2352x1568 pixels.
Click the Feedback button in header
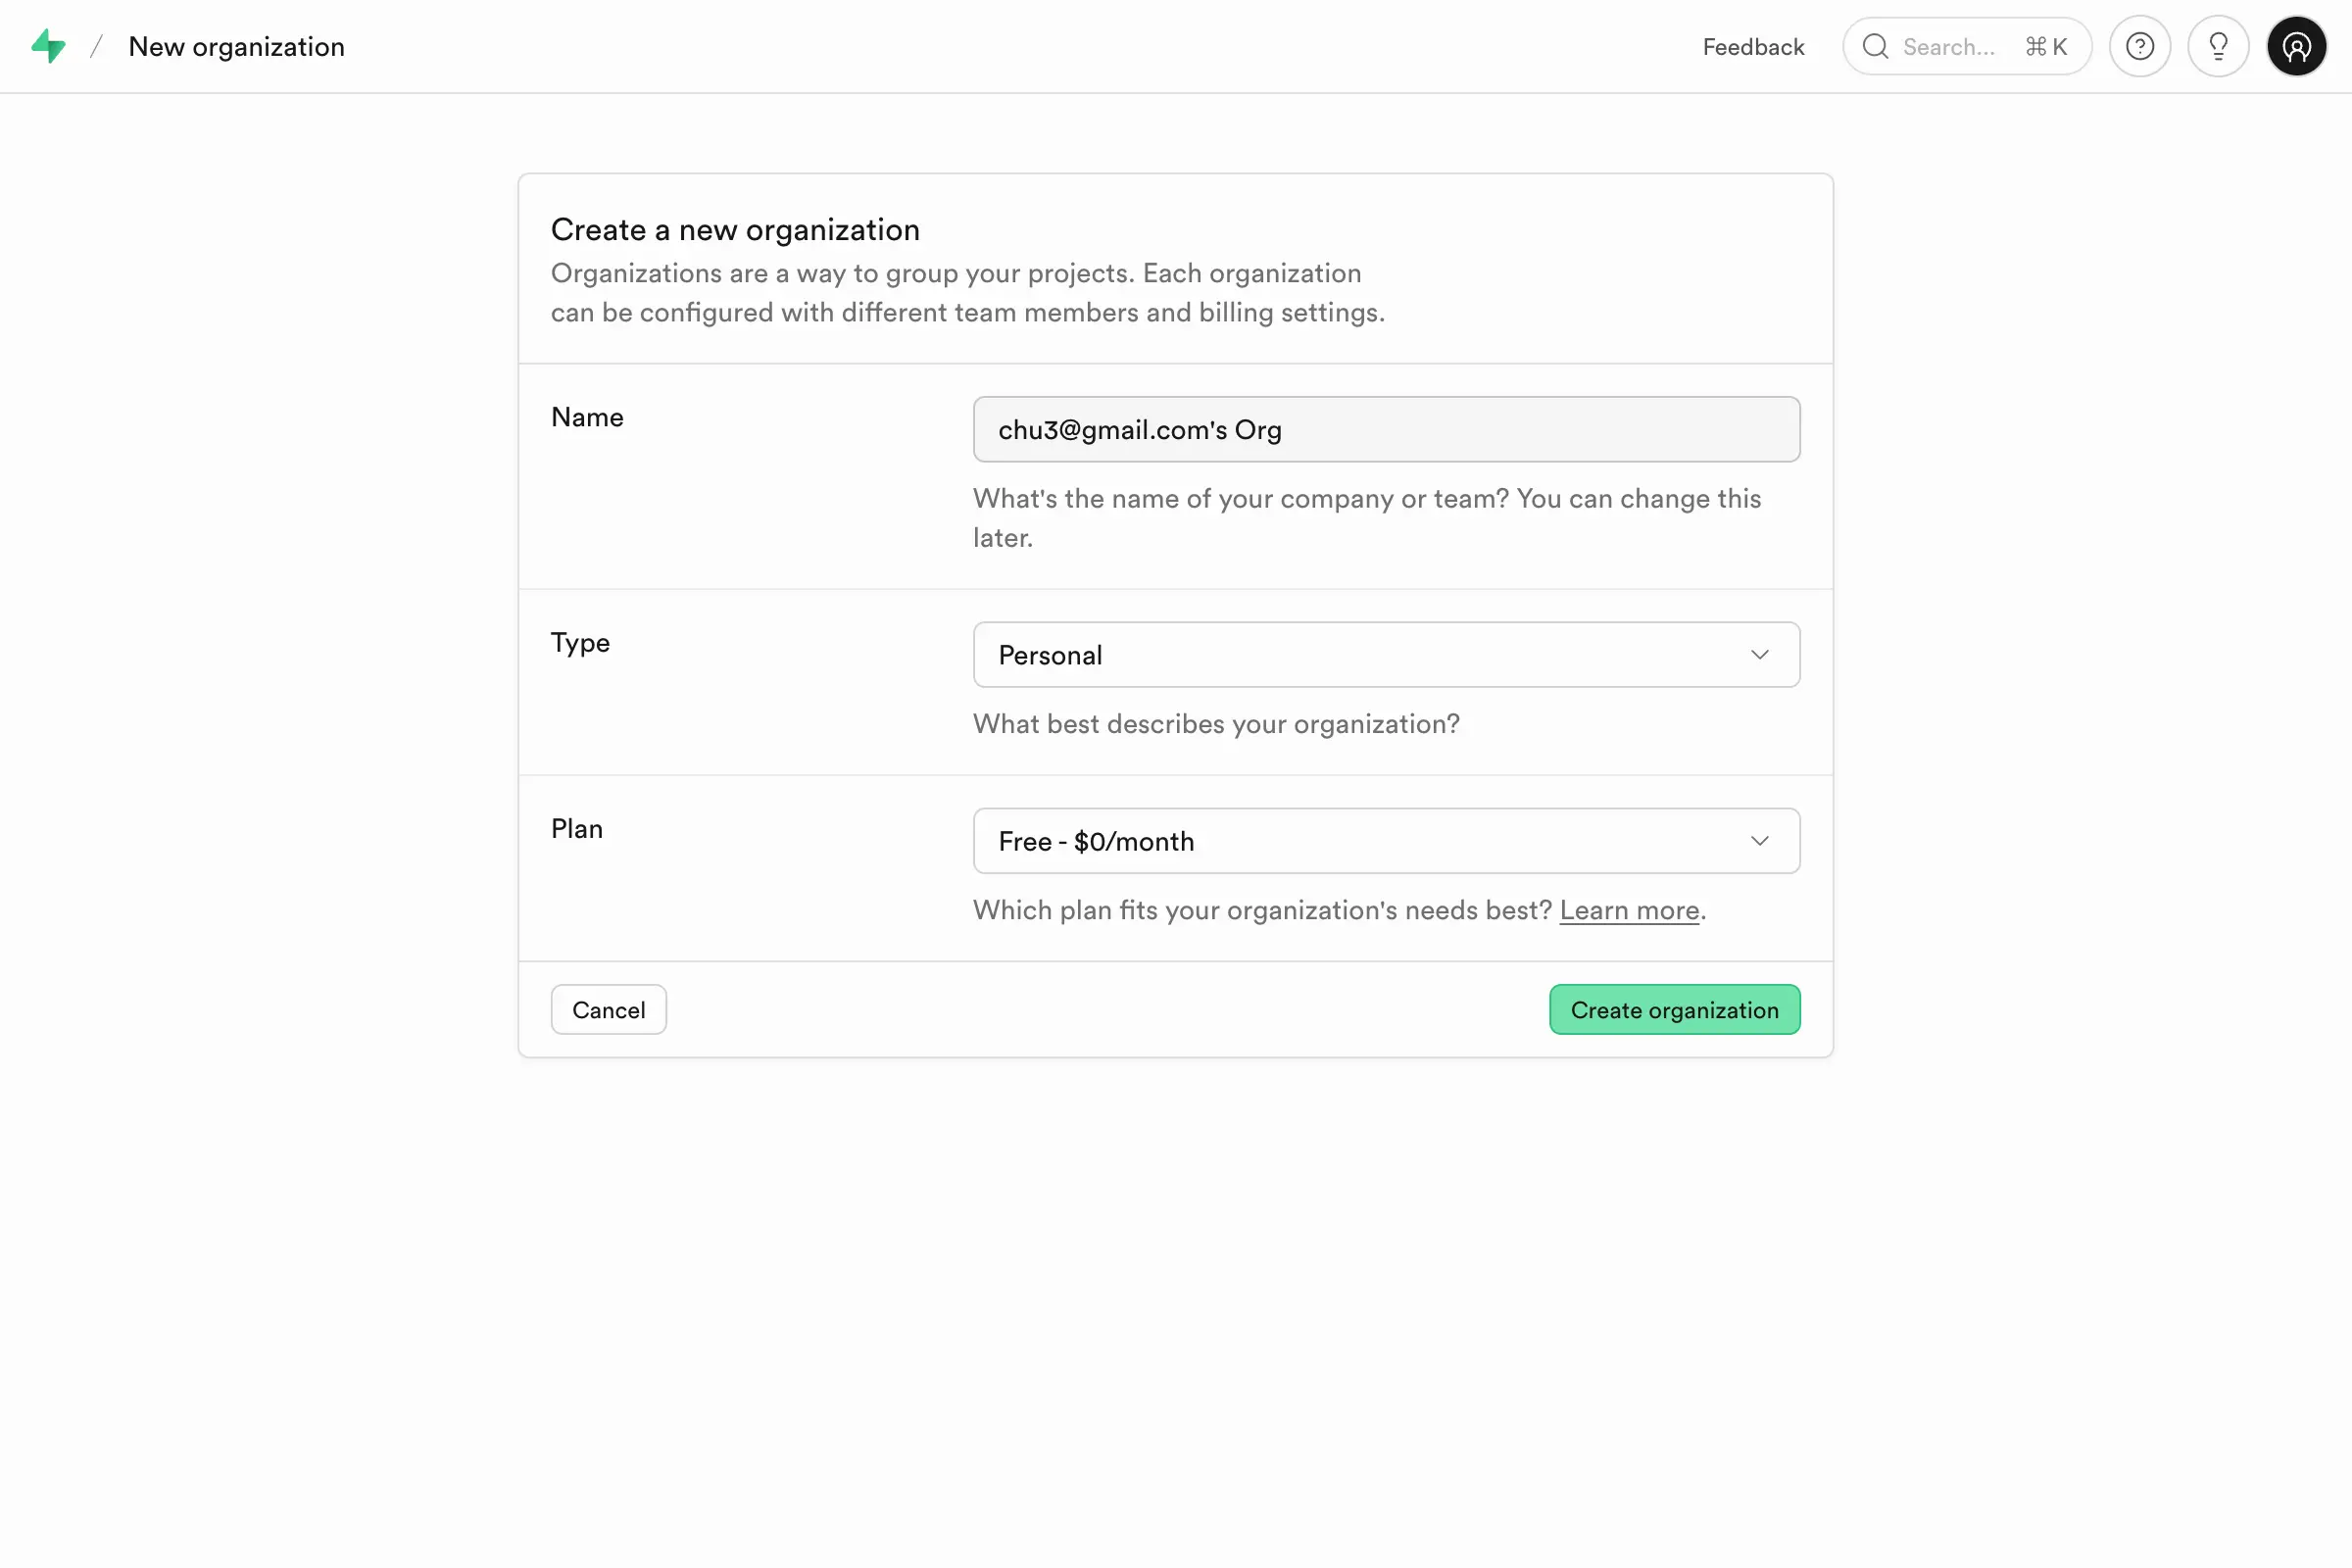pyautogui.click(x=1753, y=47)
